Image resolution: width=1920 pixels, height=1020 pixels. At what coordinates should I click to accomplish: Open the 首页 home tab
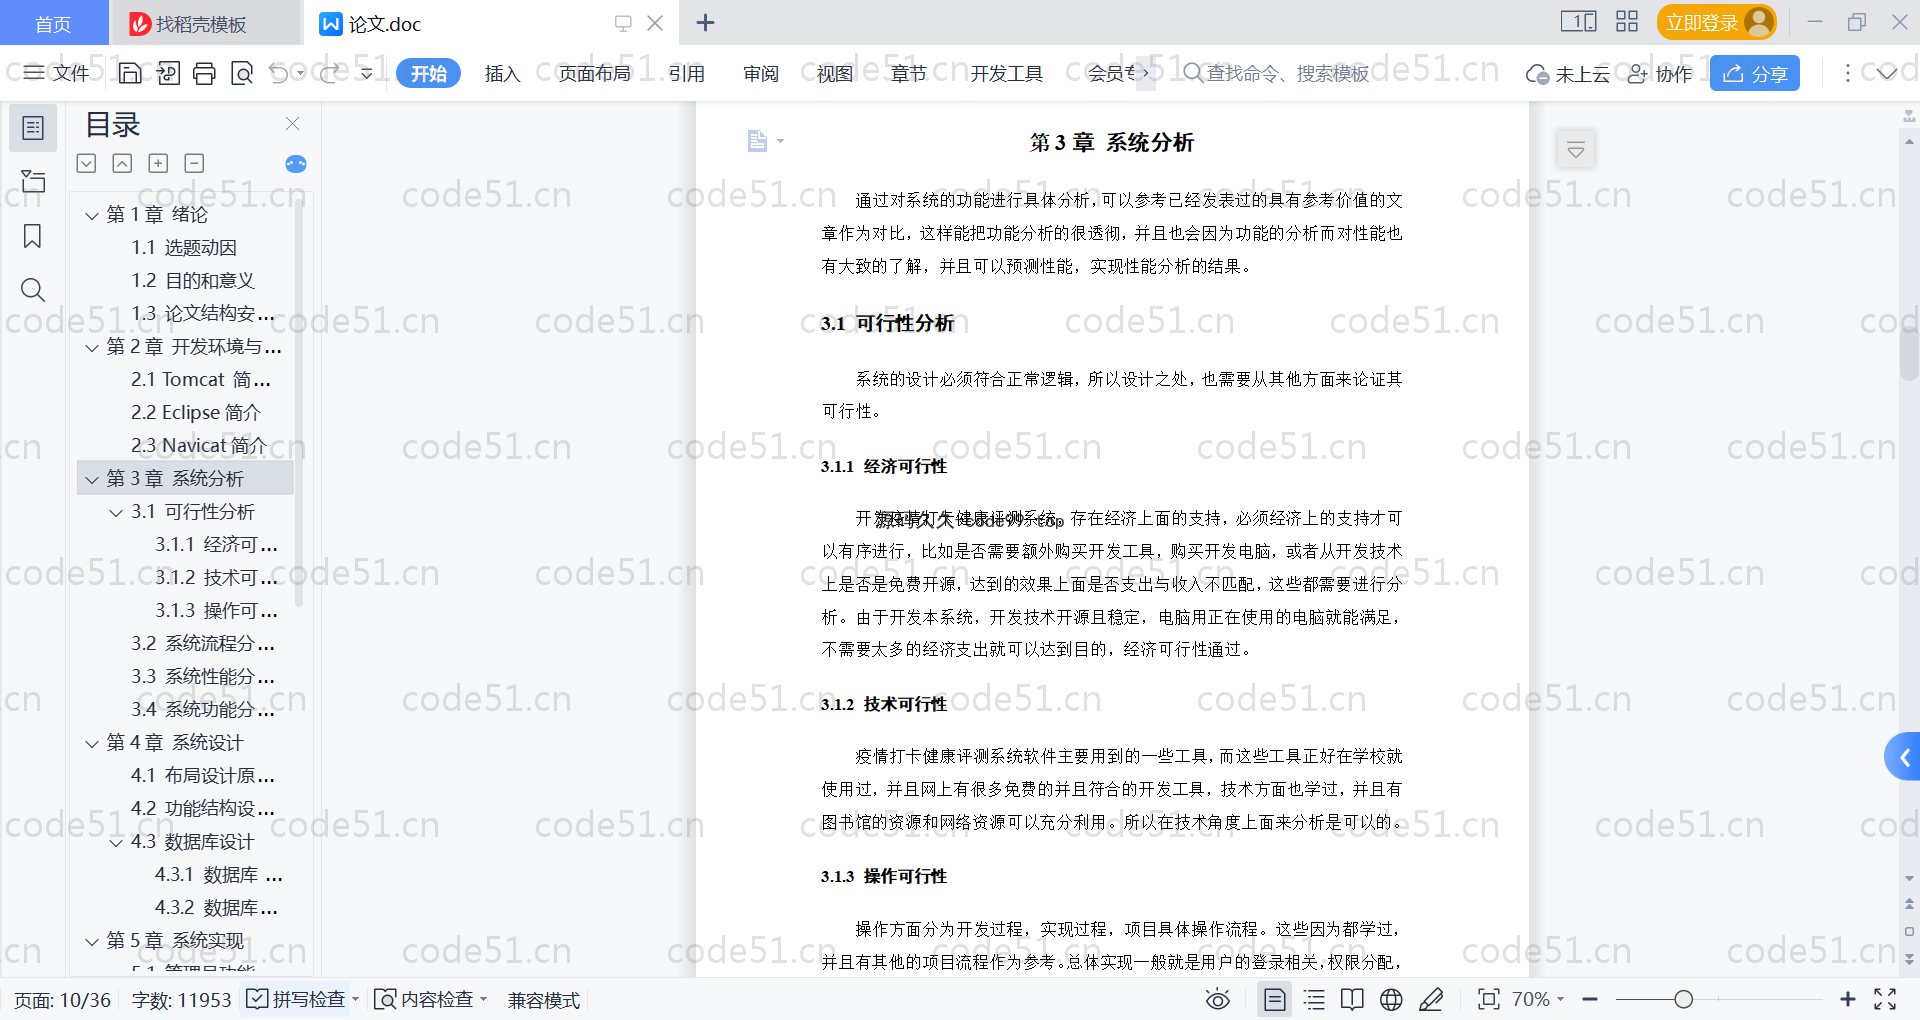point(53,23)
